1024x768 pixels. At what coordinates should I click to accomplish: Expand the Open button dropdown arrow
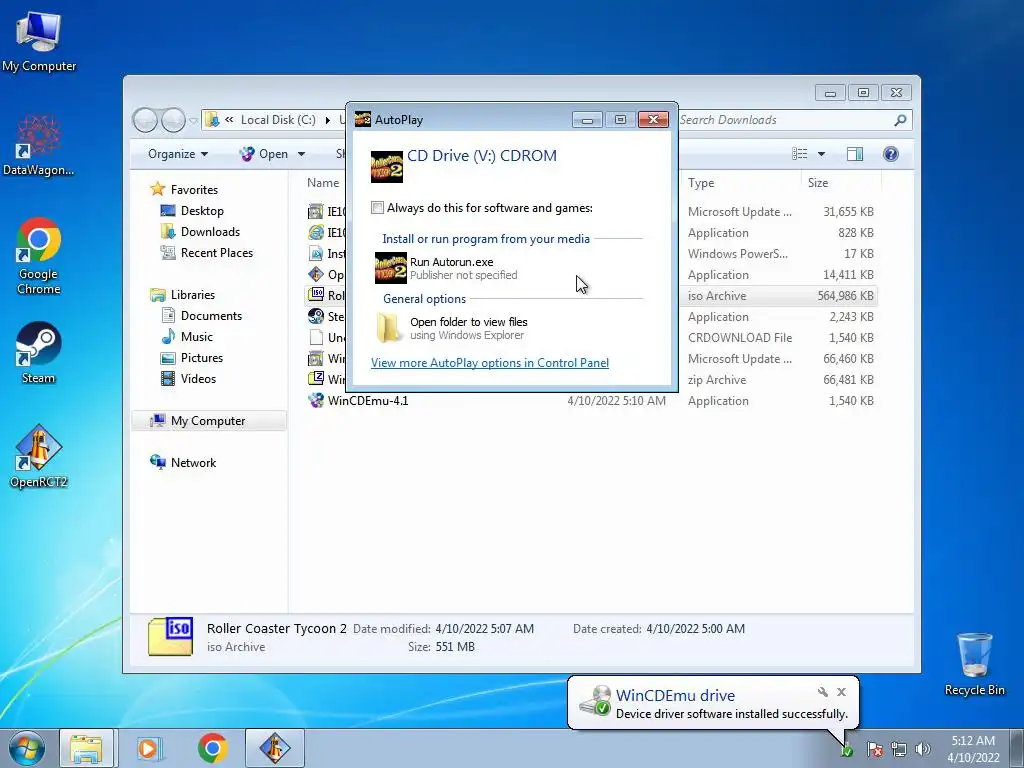coord(301,154)
